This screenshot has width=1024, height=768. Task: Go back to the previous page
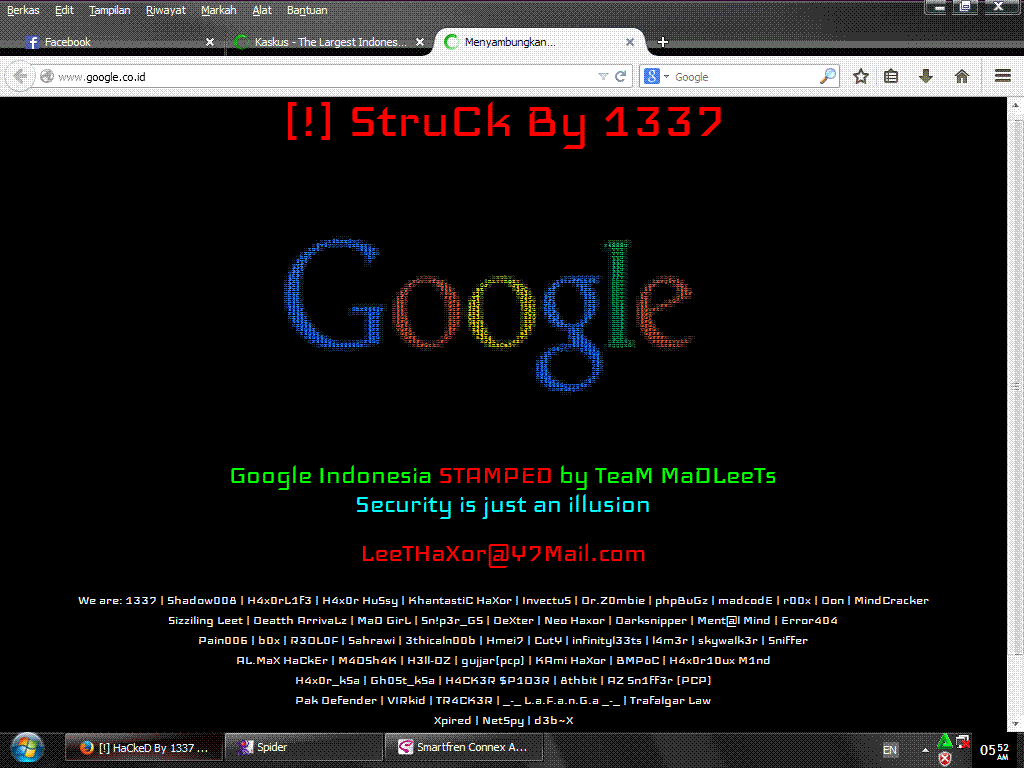(20, 76)
